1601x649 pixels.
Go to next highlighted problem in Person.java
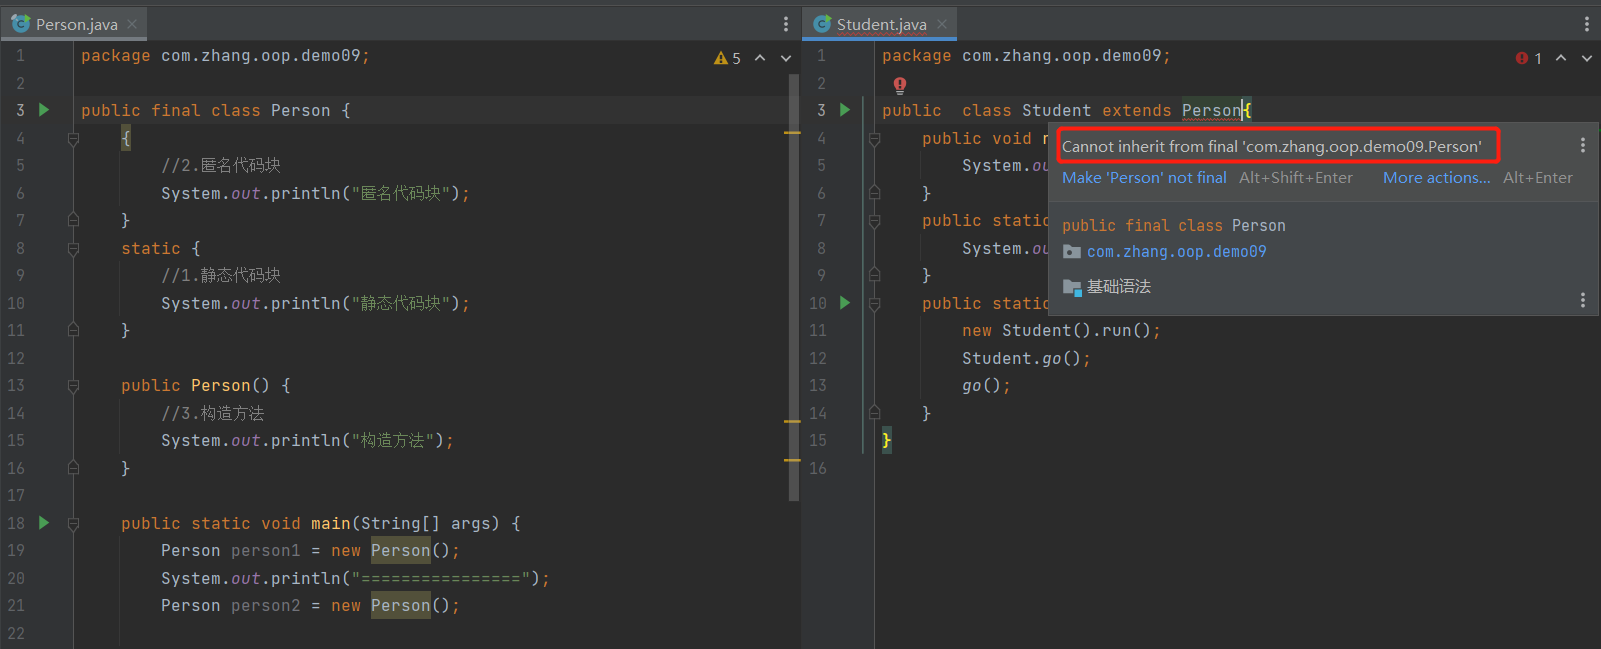point(786,58)
